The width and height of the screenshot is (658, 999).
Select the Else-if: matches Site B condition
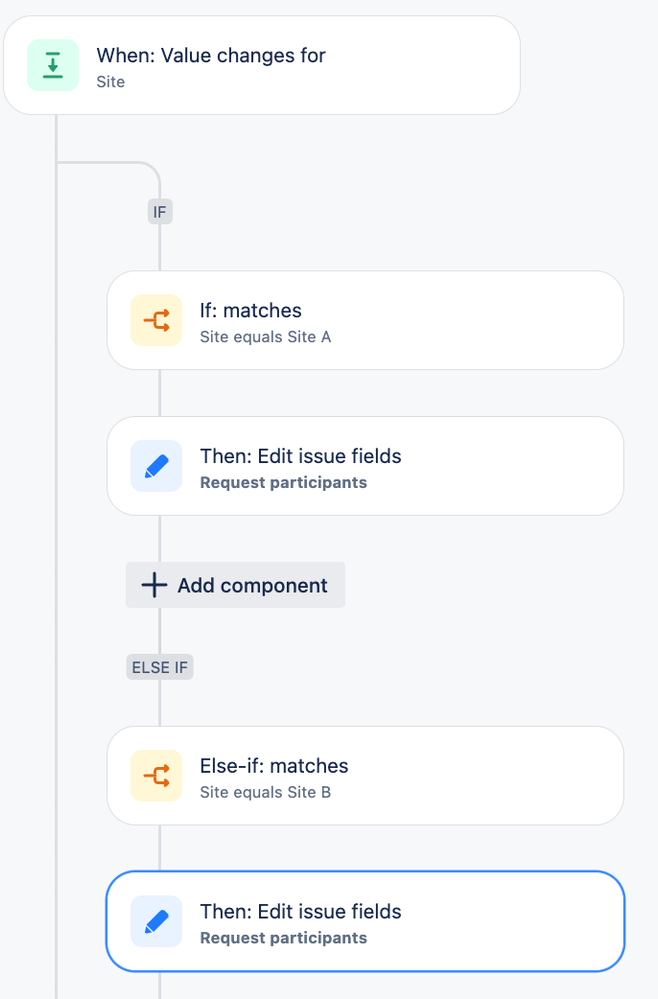365,776
